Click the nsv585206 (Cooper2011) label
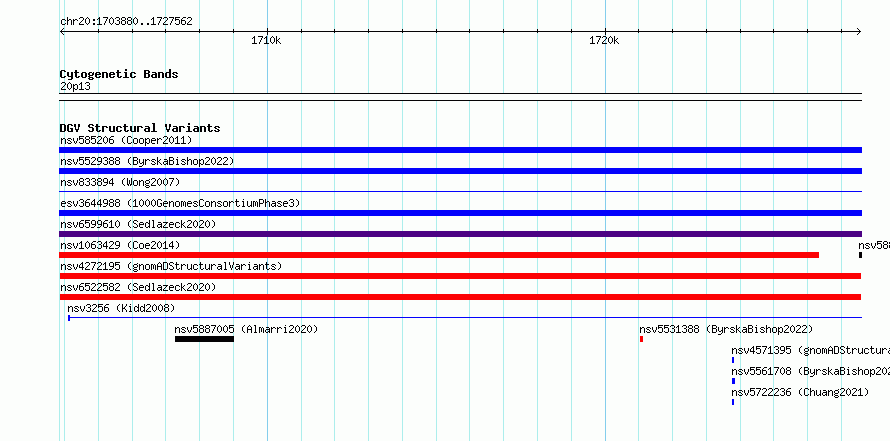The width and height of the screenshot is (890, 441). point(126,140)
